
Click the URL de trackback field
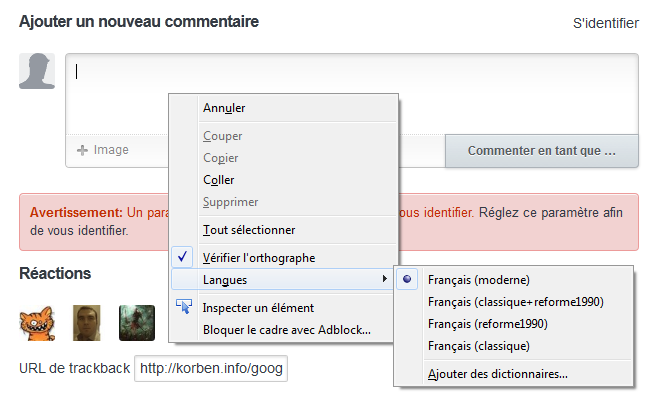pos(211,369)
